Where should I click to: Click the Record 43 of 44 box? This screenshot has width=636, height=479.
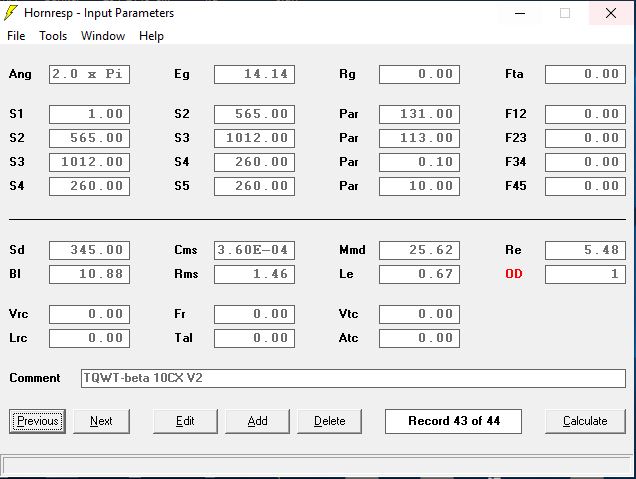pos(453,421)
